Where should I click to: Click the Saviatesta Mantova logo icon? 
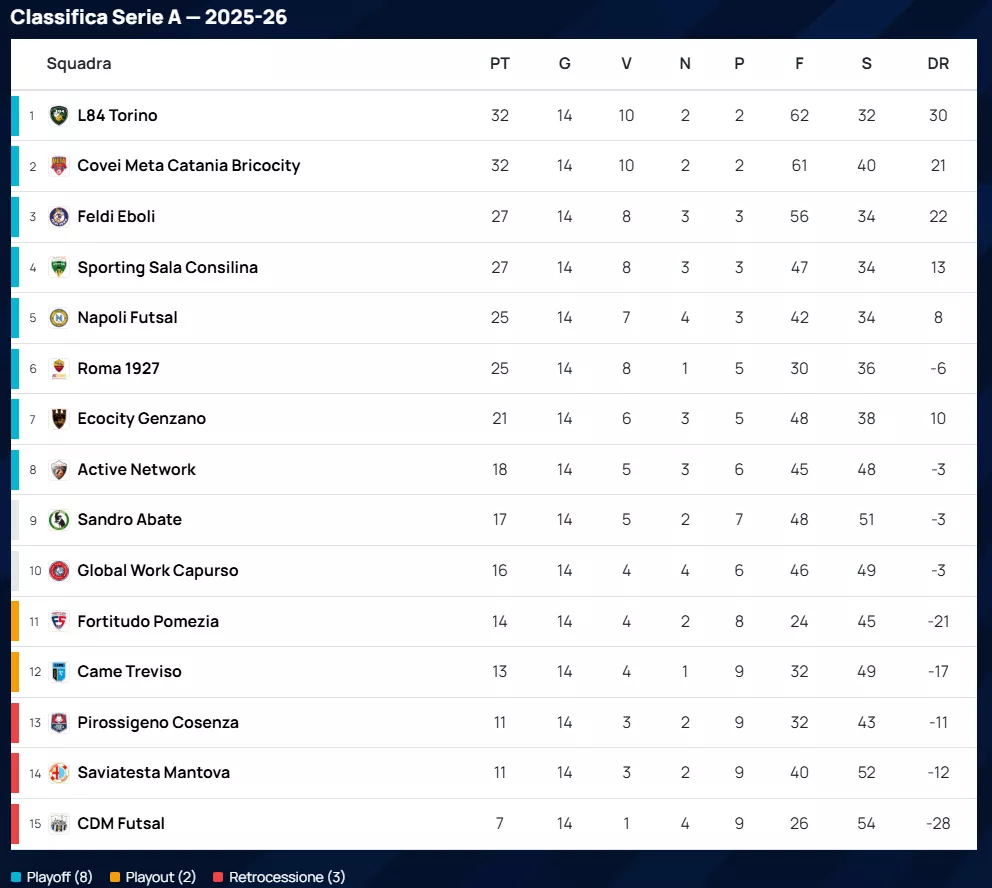59,773
